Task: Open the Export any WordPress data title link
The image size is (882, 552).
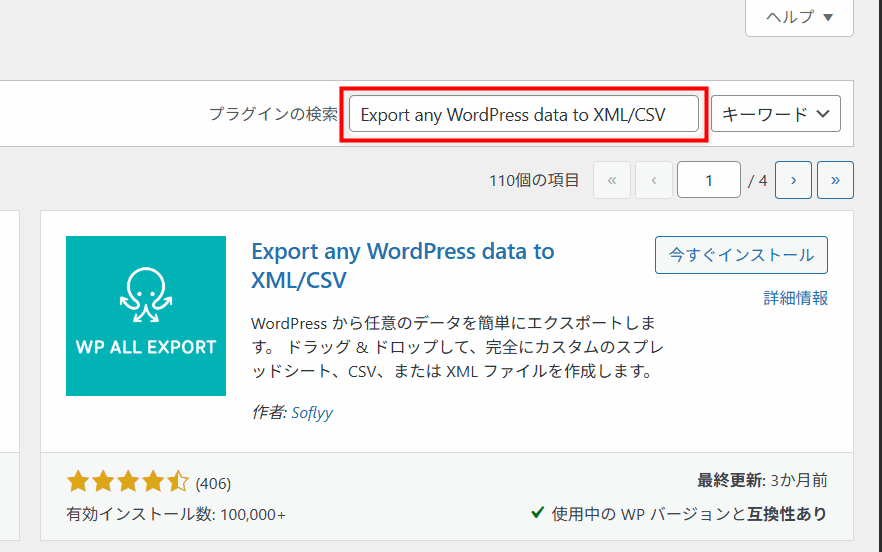Action: [403, 266]
